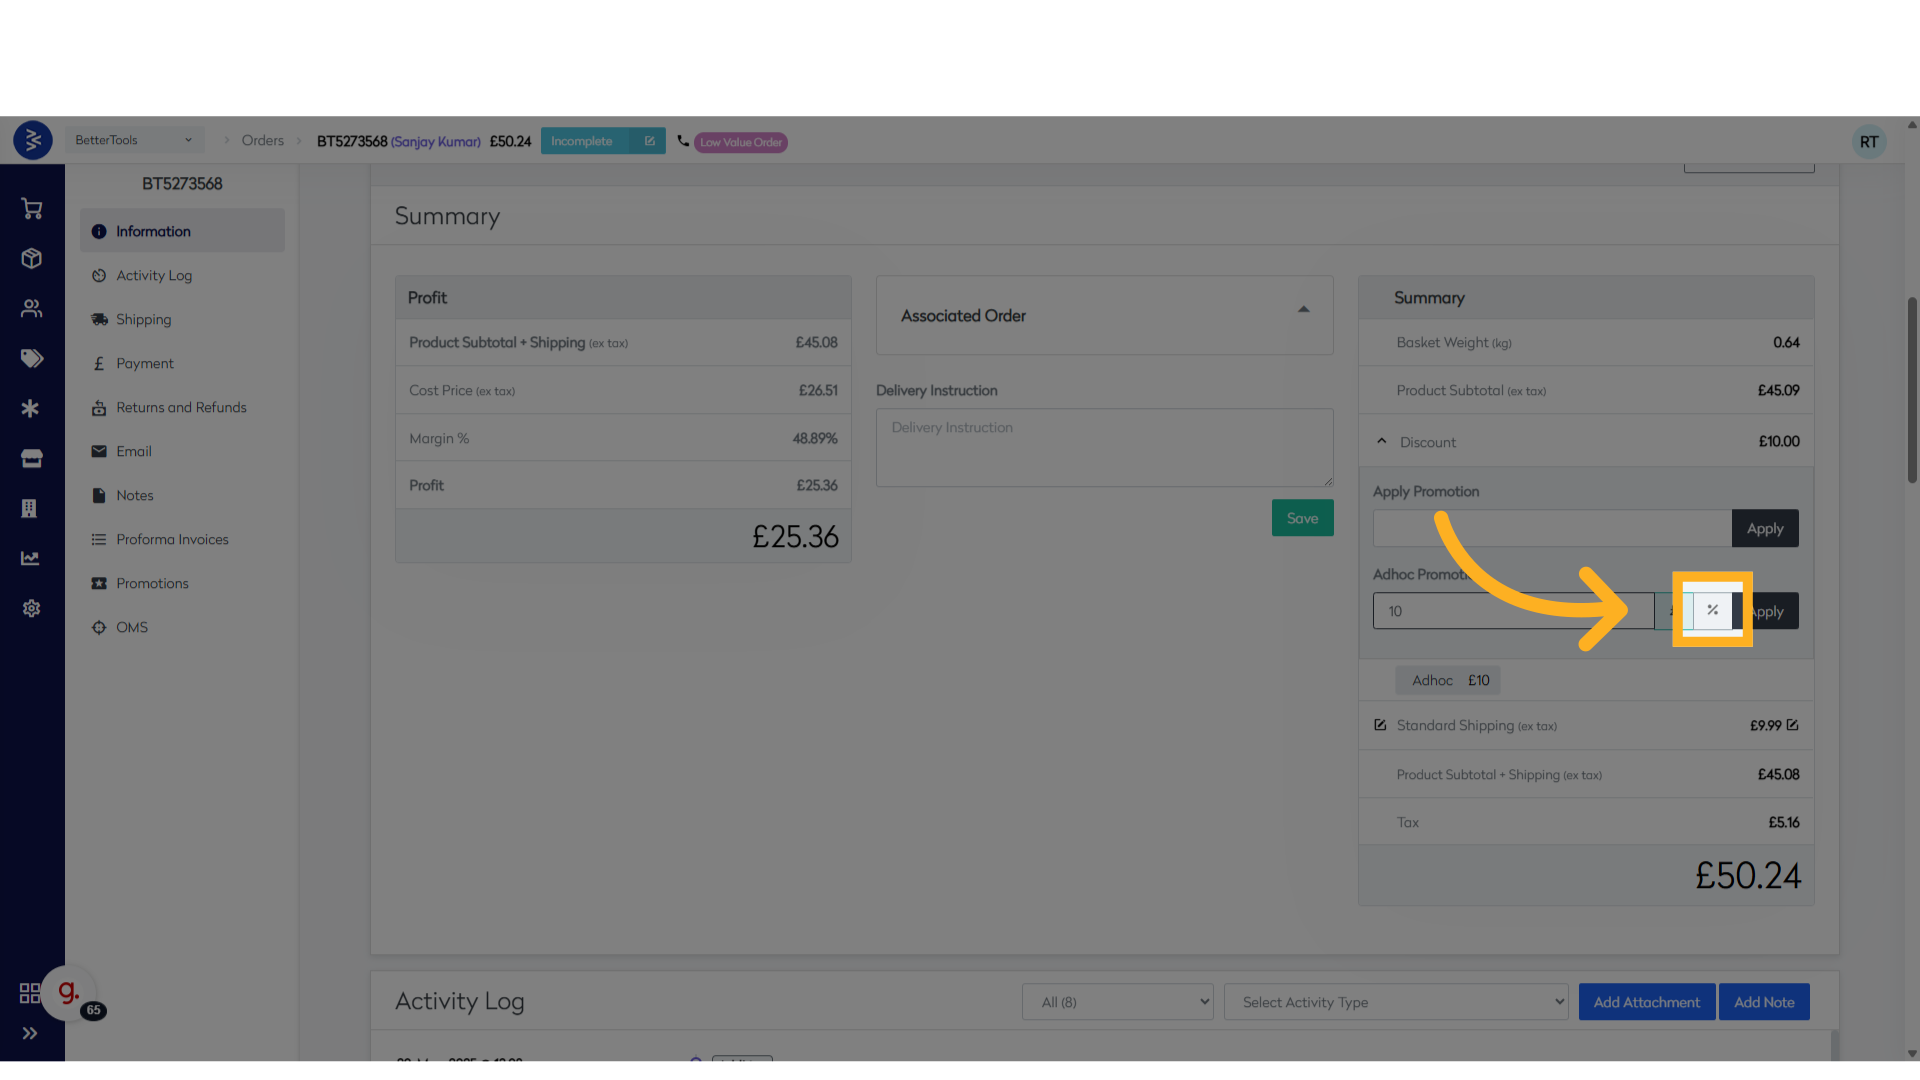Open the Activity Log menu item
This screenshot has width=1920, height=1080.
pos(154,275)
